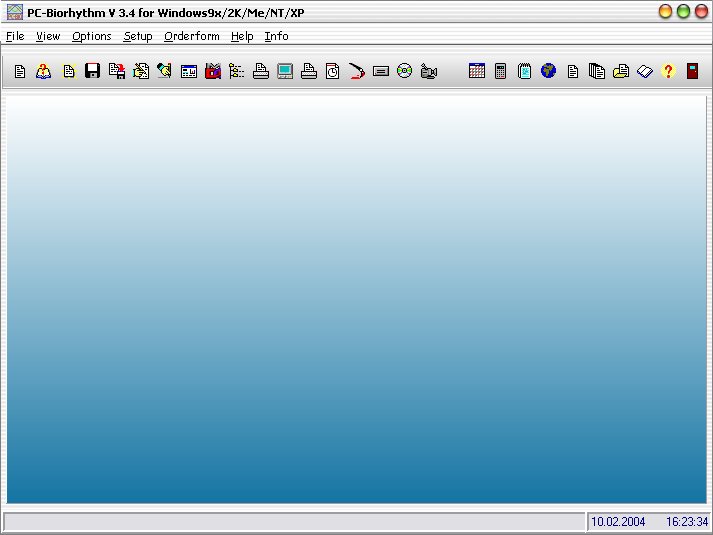This screenshot has width=713, height=535.
Task: Open the Help menu
Action: 242,36
